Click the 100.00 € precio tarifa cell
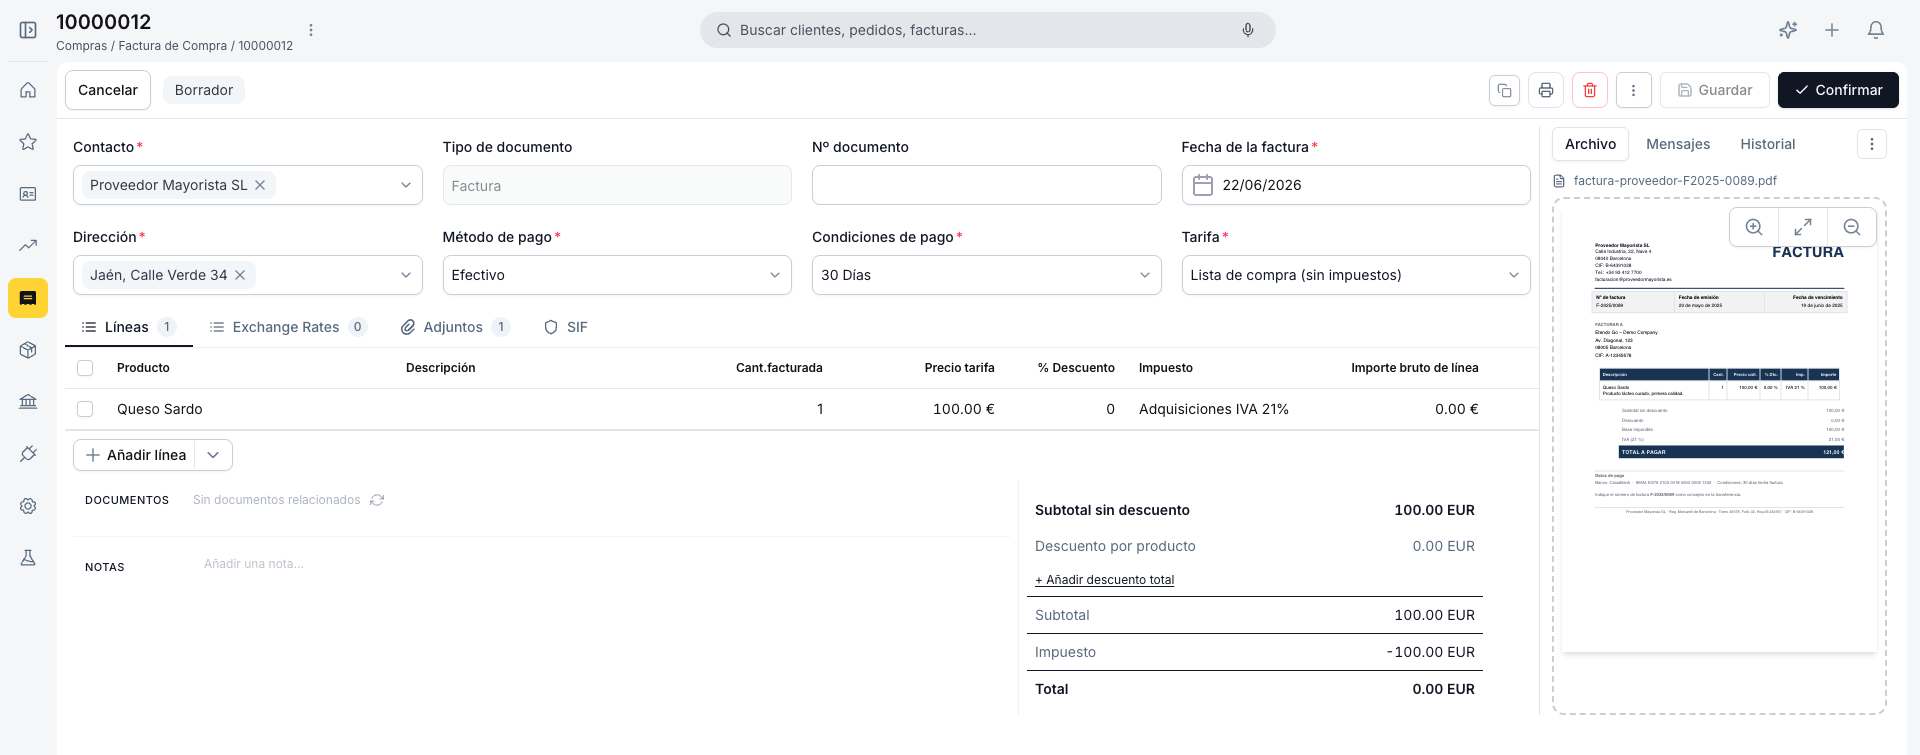Image resolution: width=1920 pixels, height=755 pixels. 963,409
